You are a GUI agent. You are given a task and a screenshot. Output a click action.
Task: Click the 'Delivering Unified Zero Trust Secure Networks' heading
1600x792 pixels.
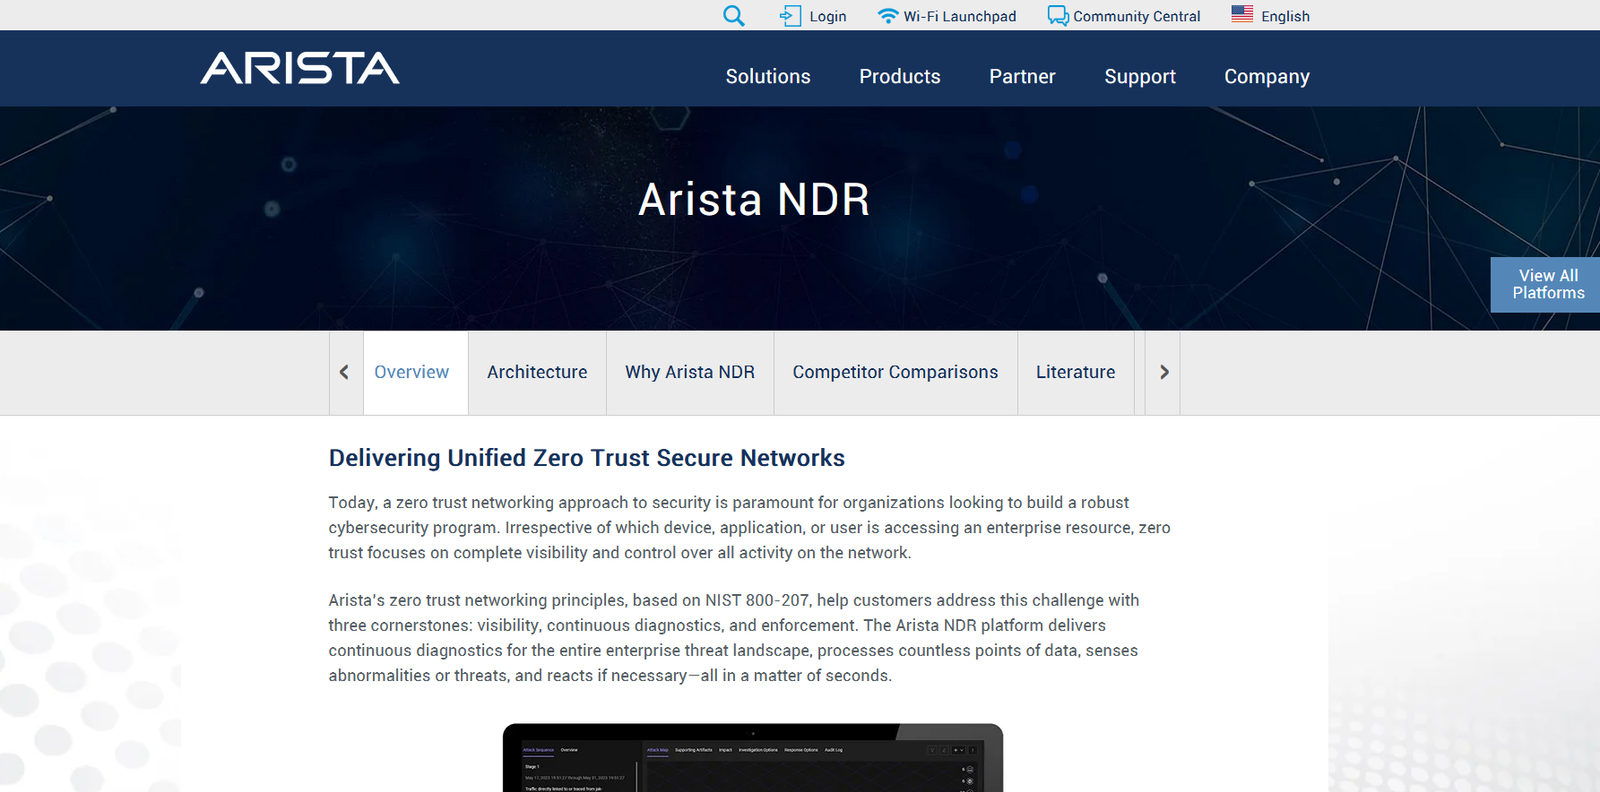[587, 458]
